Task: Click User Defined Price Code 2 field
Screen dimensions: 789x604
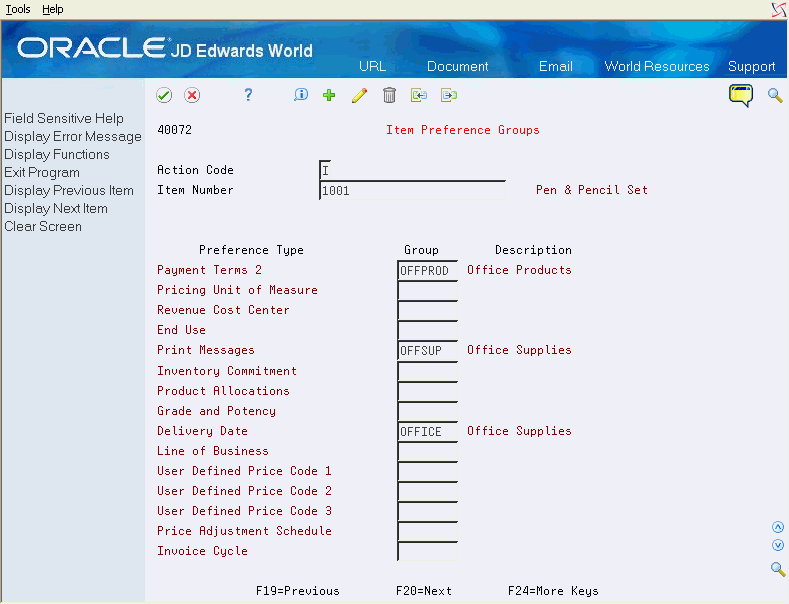Action: coord(427,492)
